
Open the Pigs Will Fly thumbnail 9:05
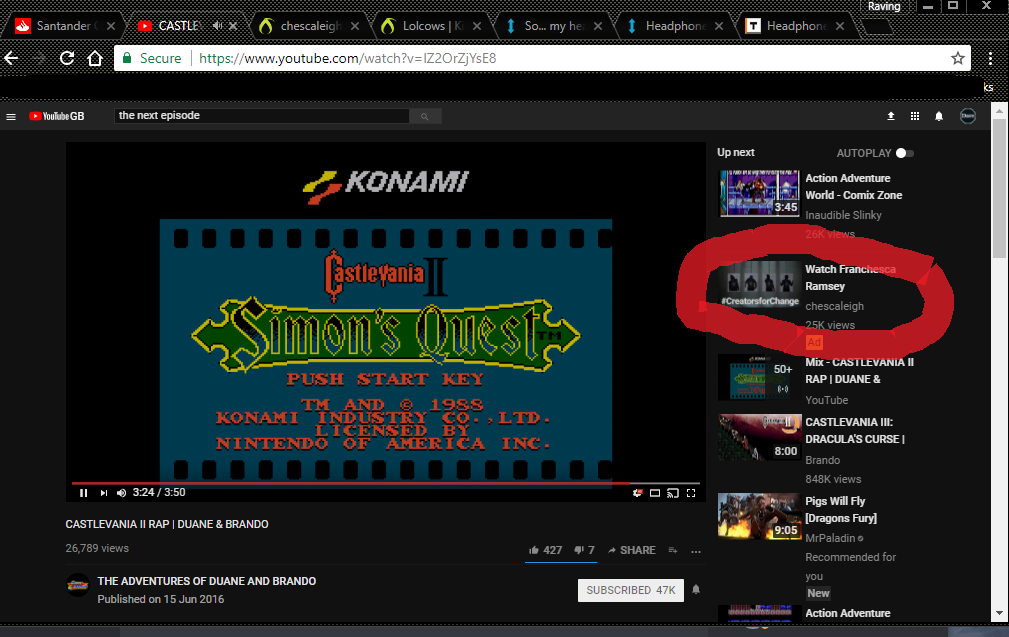[x=759, y=515]
